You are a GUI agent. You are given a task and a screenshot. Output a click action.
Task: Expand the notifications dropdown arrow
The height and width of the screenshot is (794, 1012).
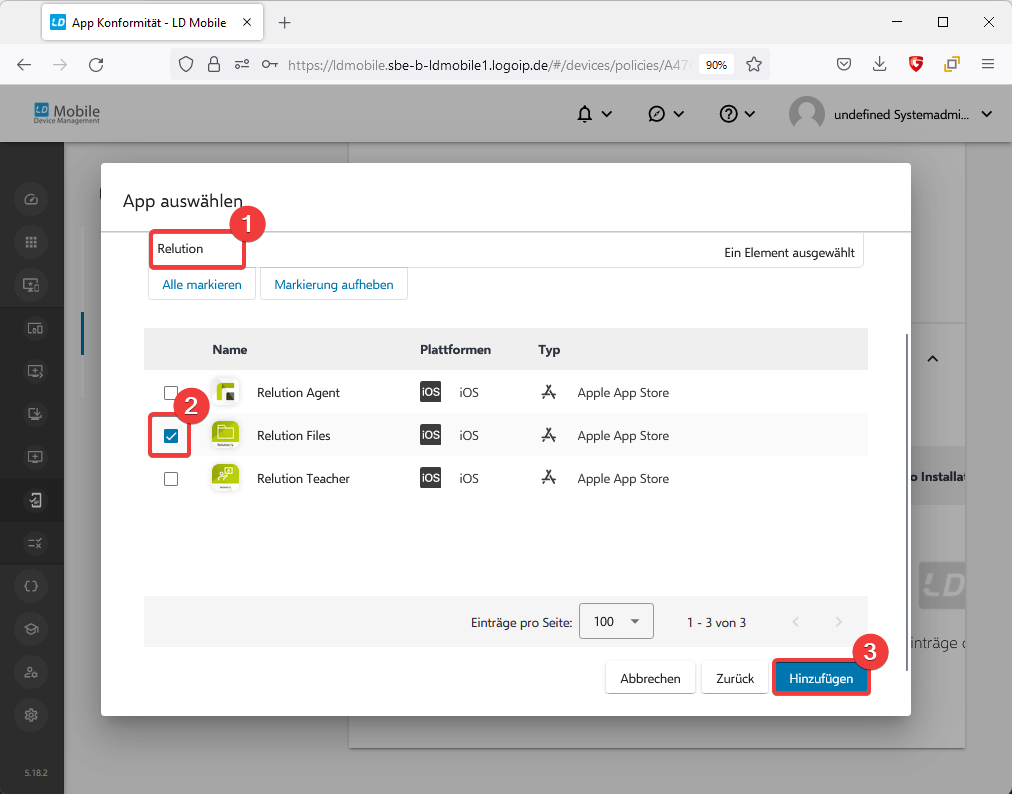tap(607, 114)
